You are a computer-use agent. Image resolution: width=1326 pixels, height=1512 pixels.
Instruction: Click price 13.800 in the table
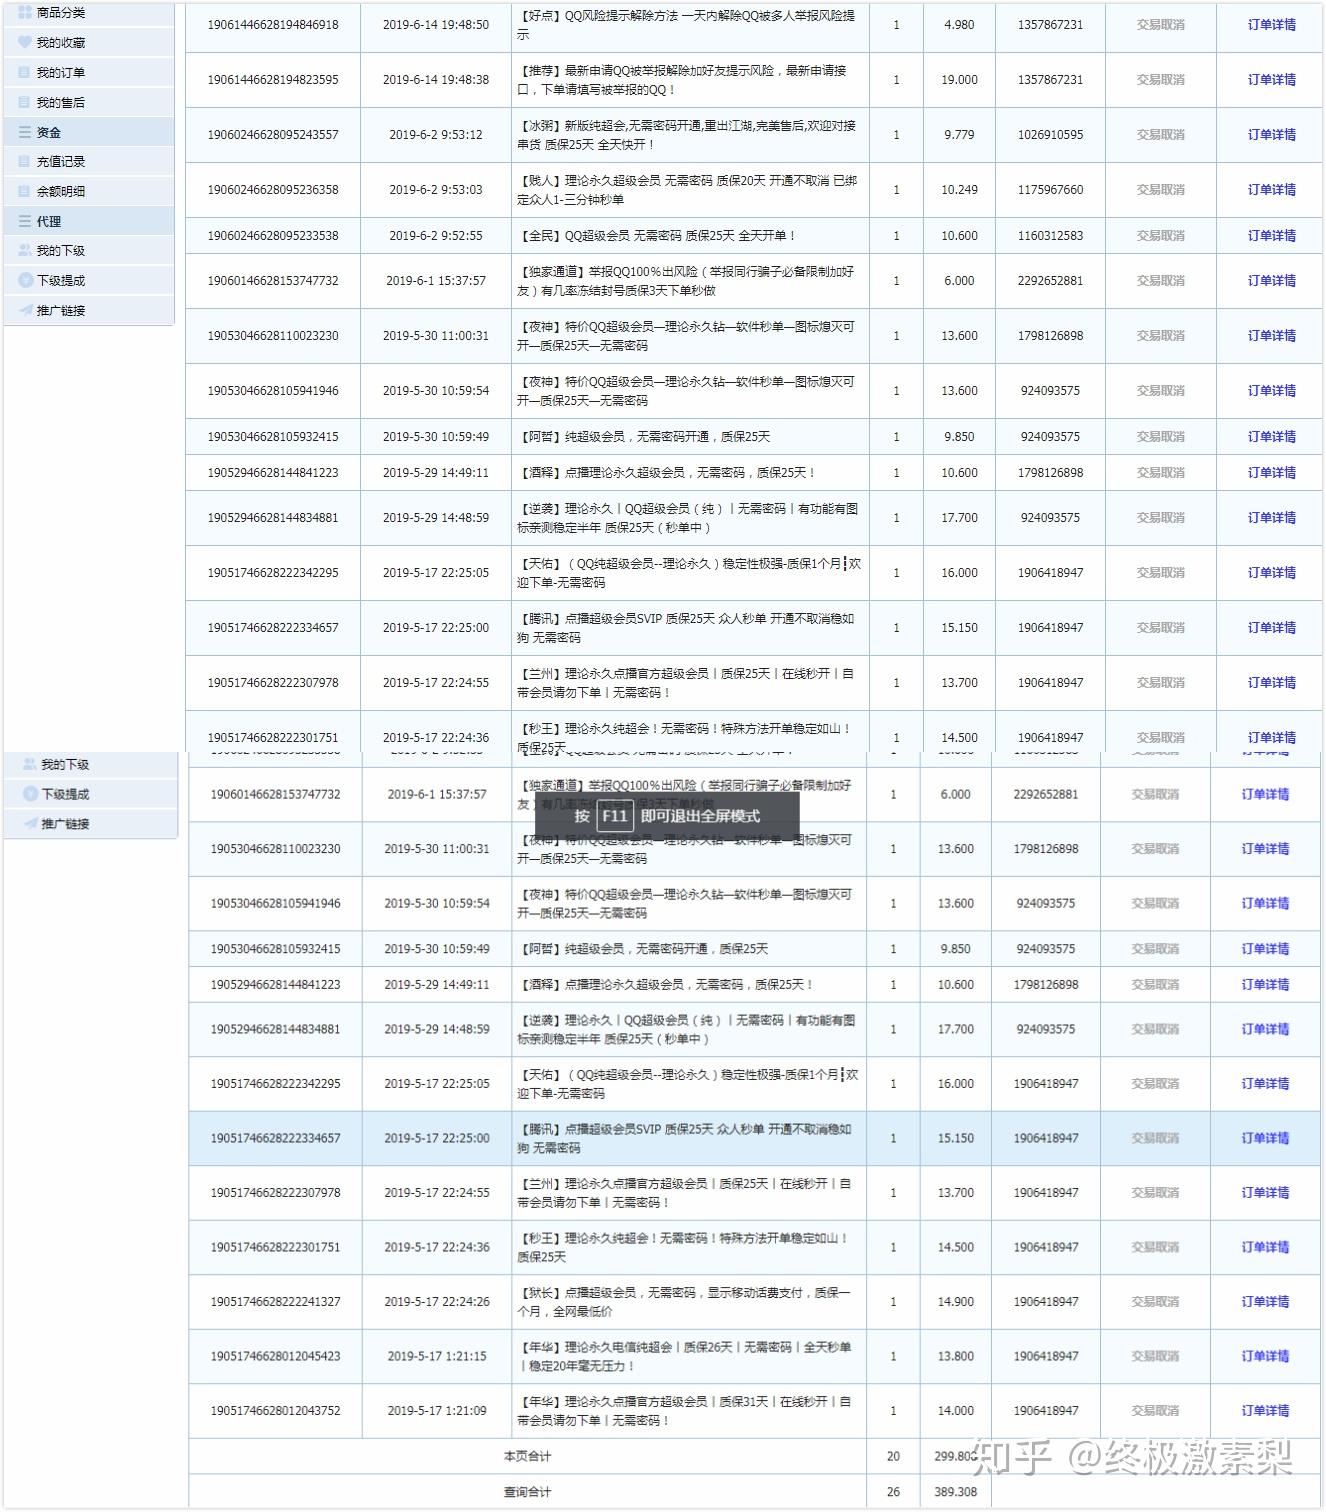click(955, 1357)
